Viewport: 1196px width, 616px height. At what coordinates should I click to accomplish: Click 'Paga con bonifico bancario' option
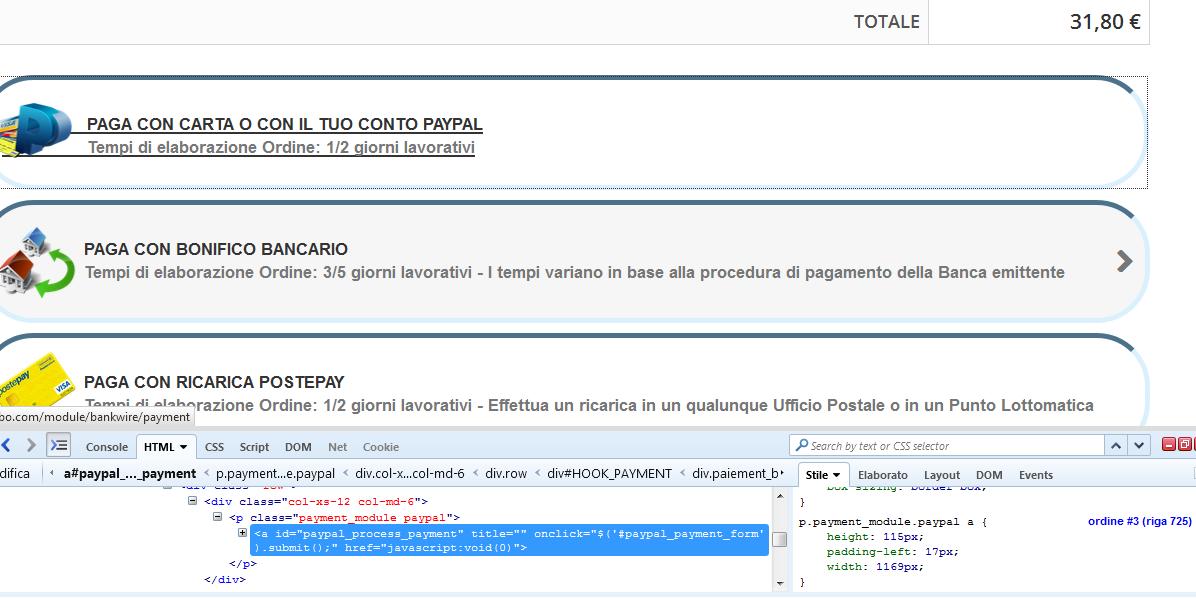(x=216, y=249)
